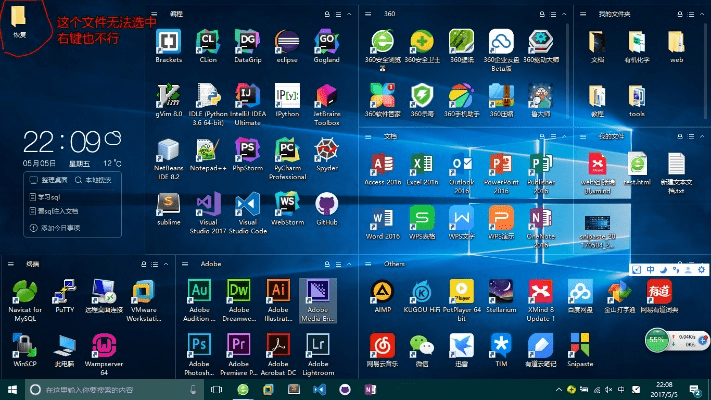
Task: Launch PyCharm Professional
Action: [x=287, y=151]
